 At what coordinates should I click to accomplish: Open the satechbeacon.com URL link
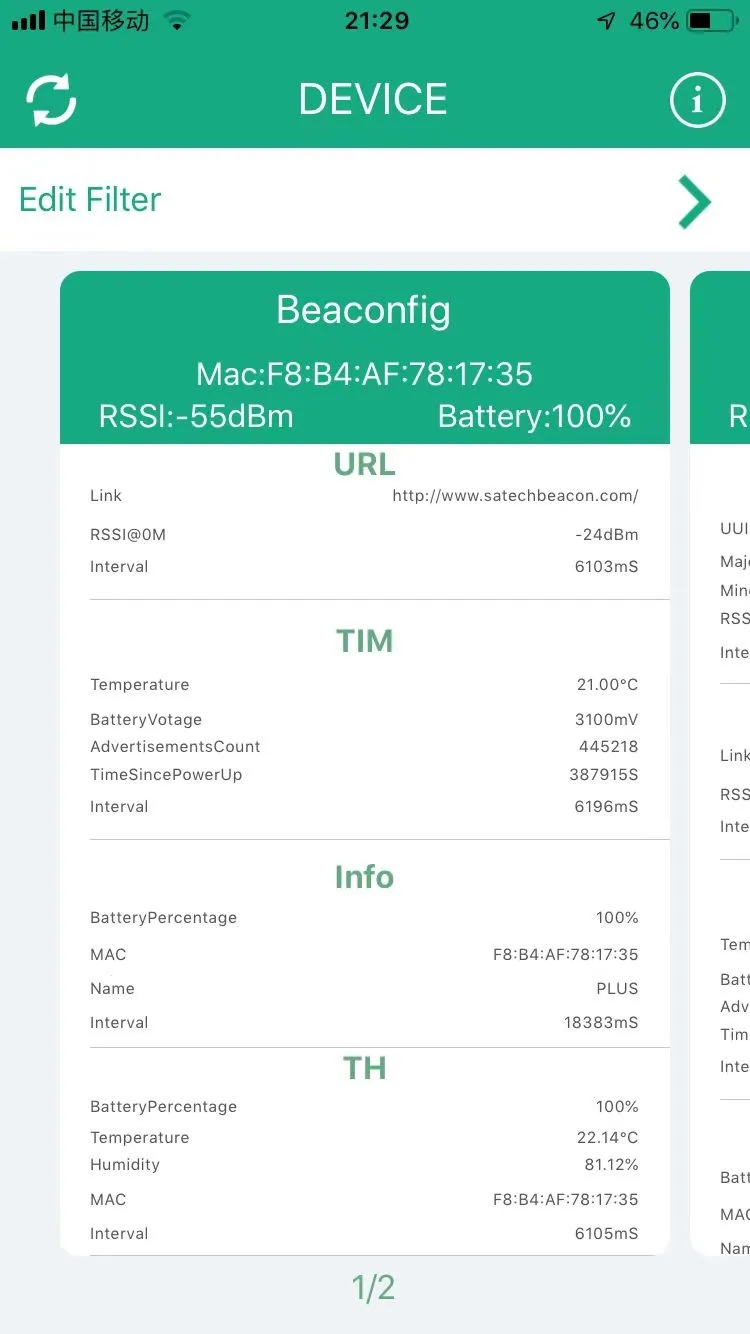coord(514,496)
